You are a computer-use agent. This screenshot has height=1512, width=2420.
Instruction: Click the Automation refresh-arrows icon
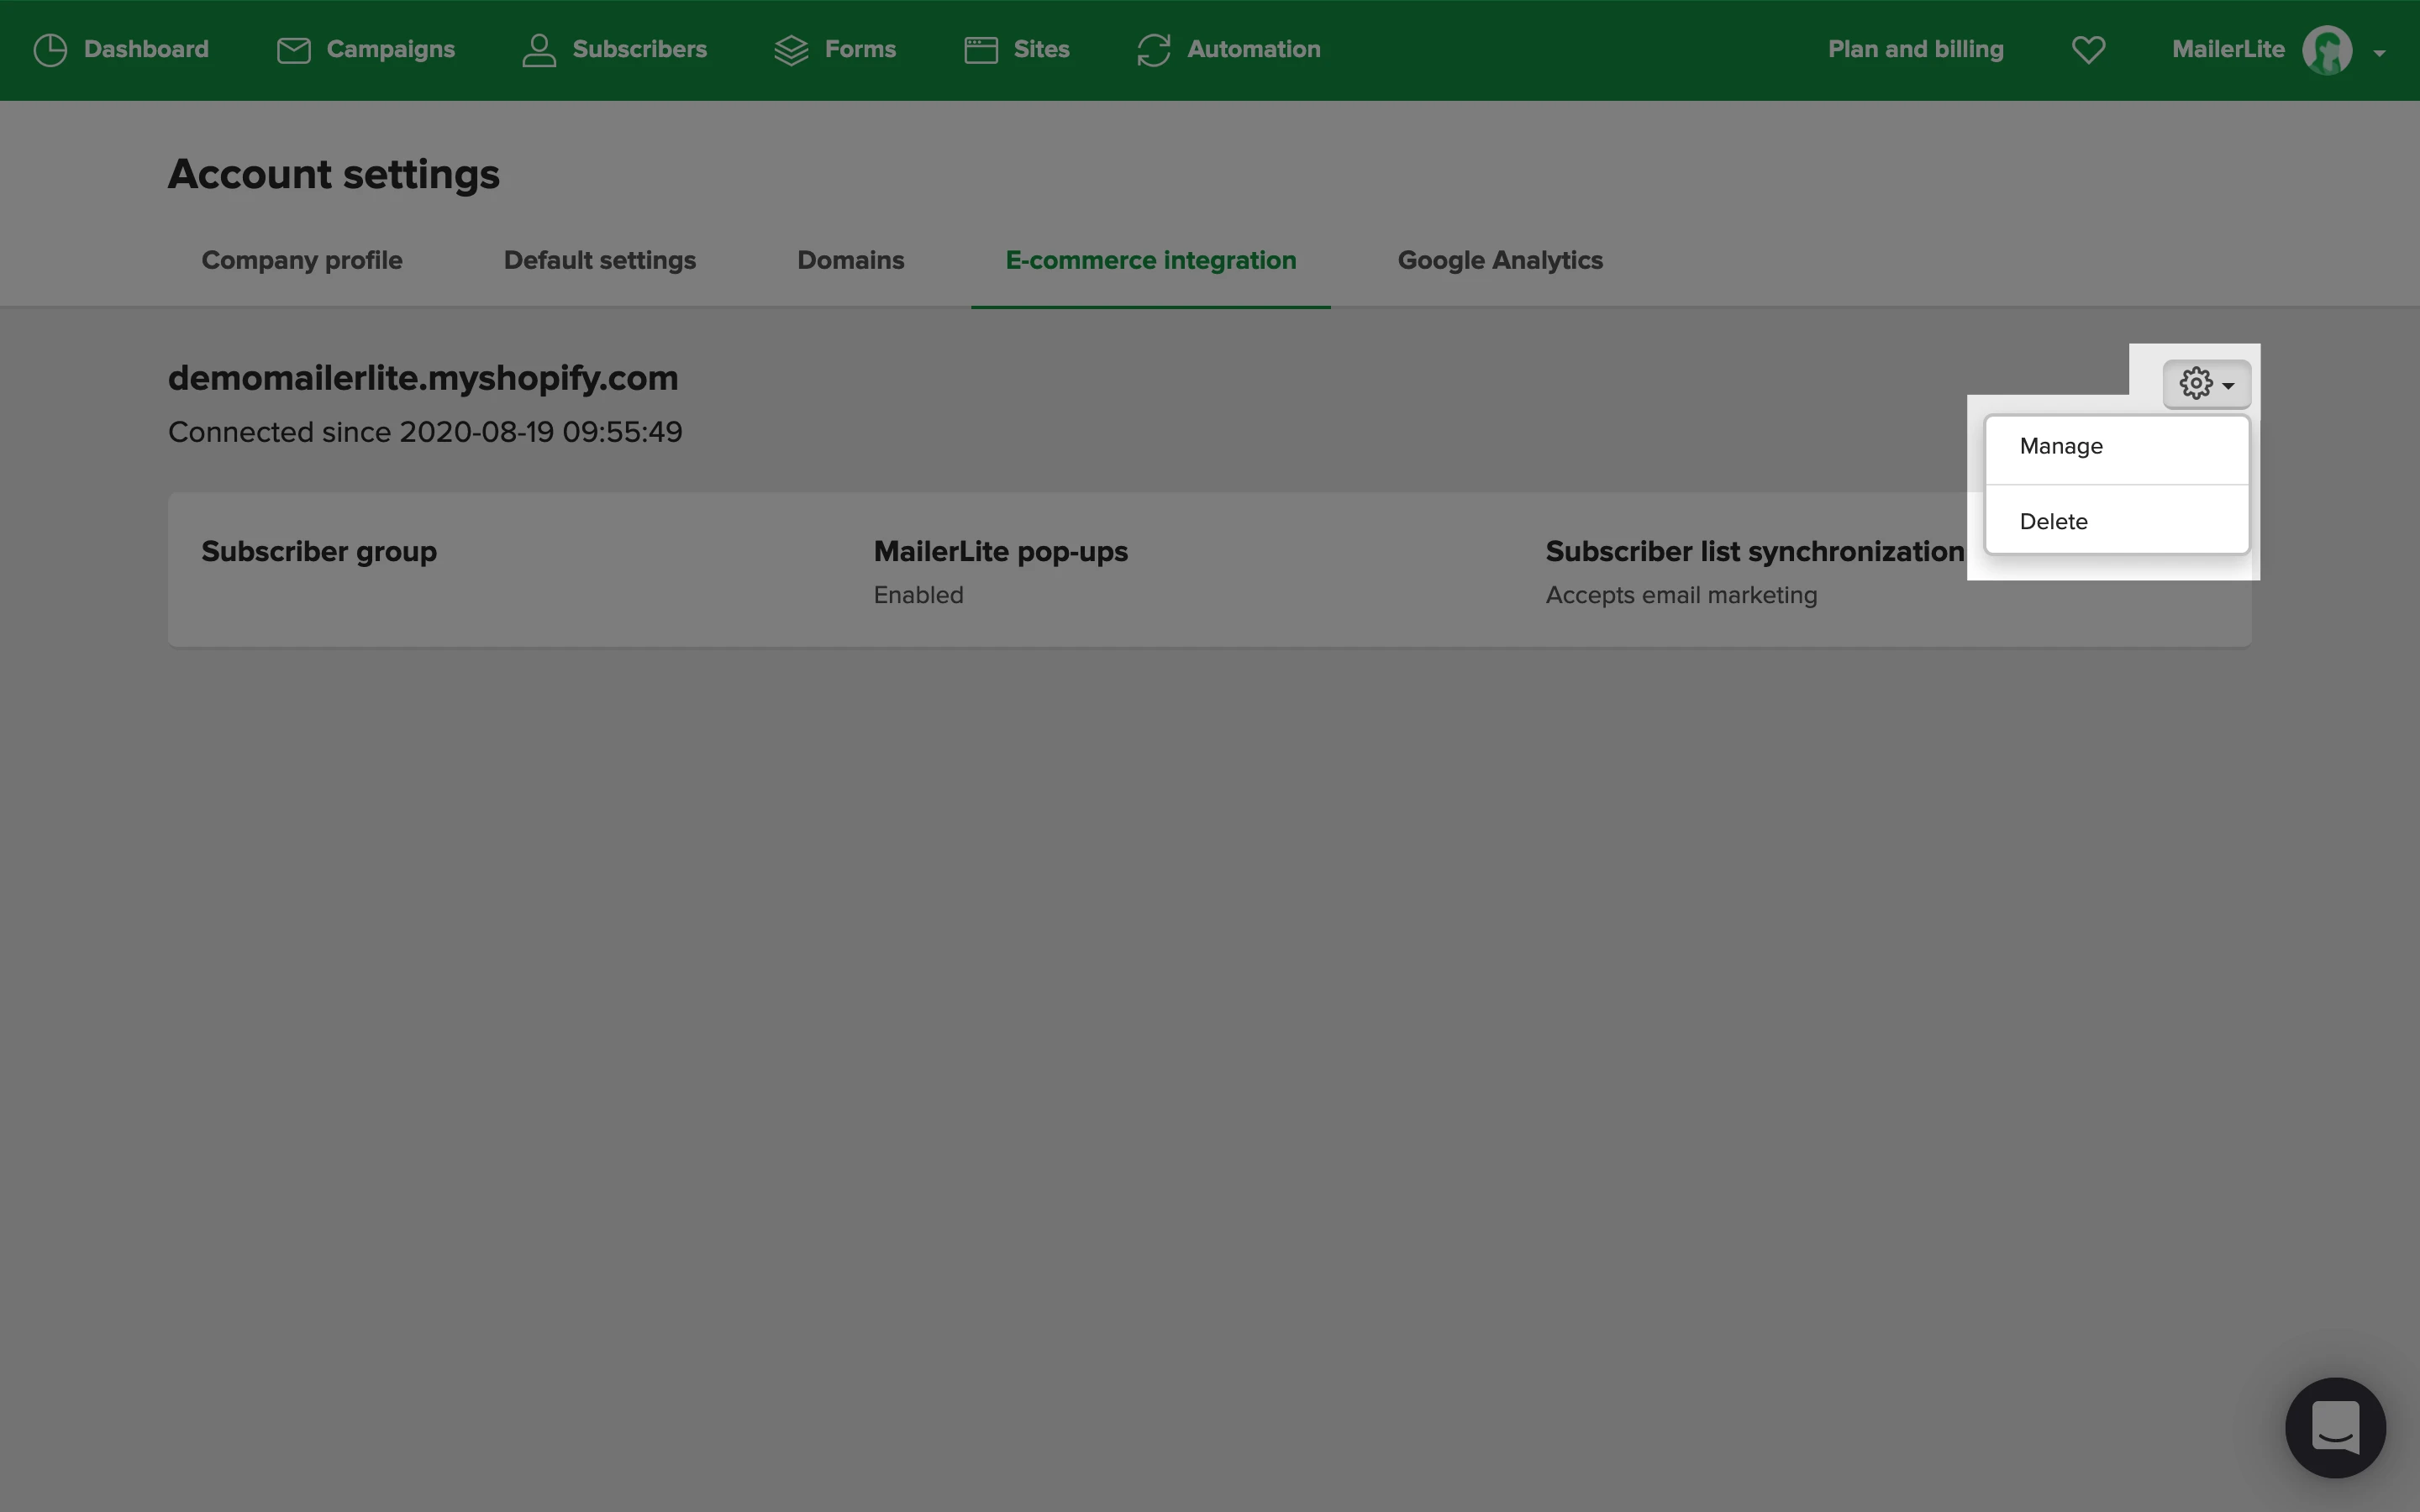(x=1154, y=50)
